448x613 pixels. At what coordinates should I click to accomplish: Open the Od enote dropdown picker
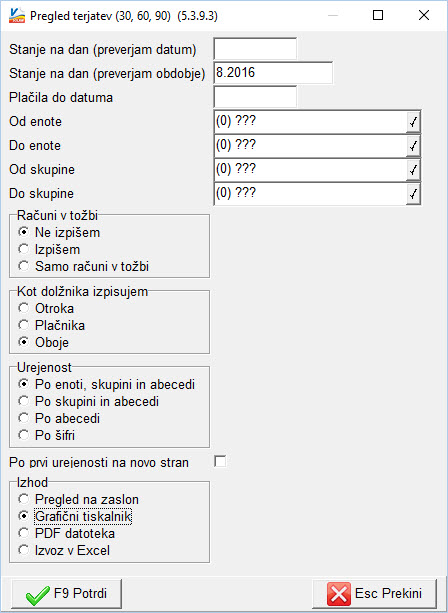[x=413, y=122]
